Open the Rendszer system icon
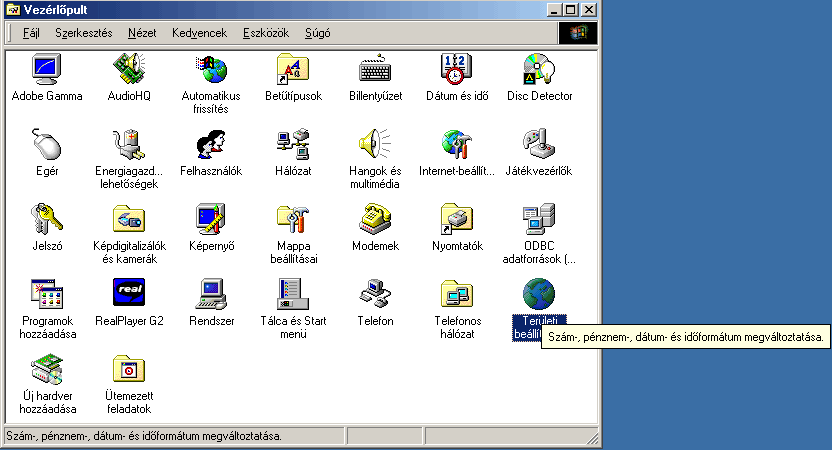The width and height of the screenshot is (832, 450). (211, 295)
